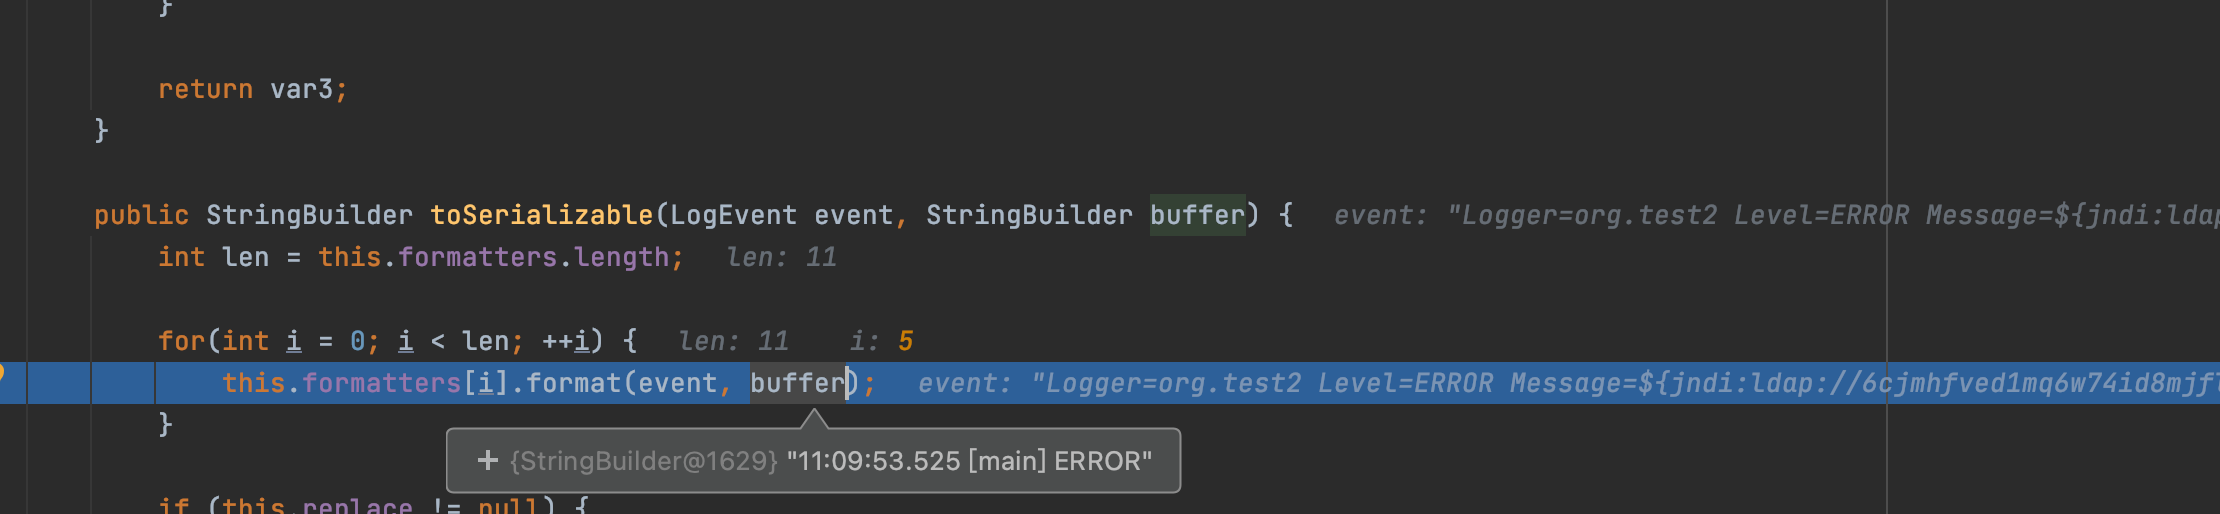This screenshot has height=514, width=2220.
Task: Click the buffer argument on the highlighted line
Action: click(797, 383)
